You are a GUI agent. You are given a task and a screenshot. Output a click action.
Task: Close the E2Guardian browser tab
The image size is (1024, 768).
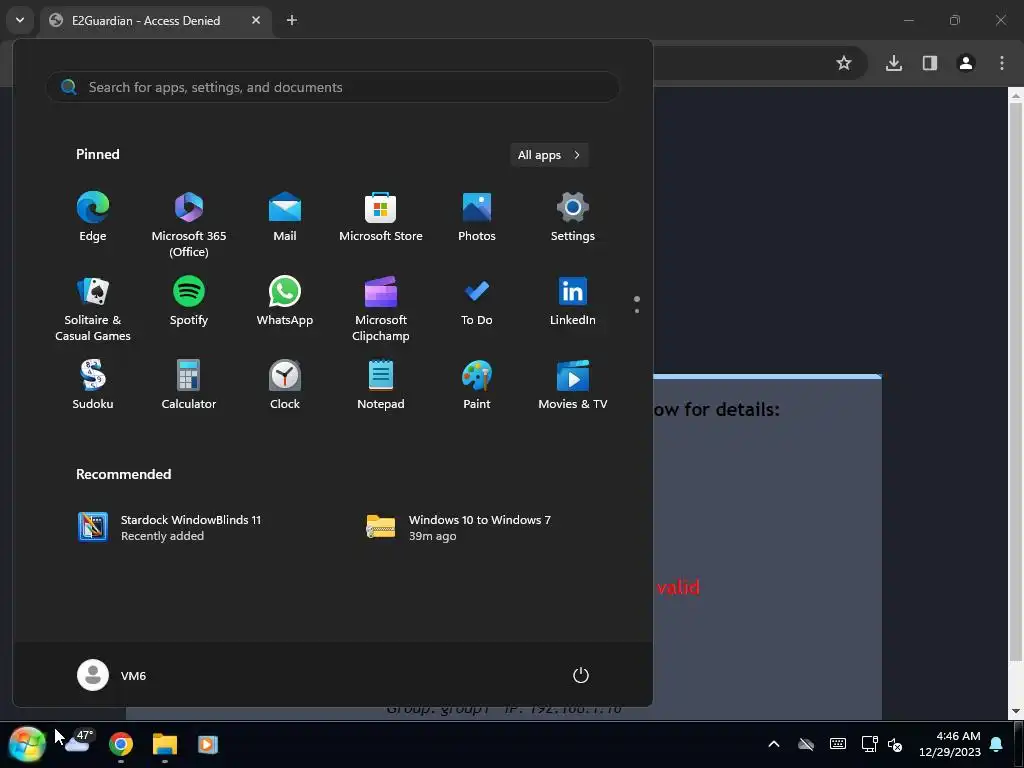click(x=256, y=20)
